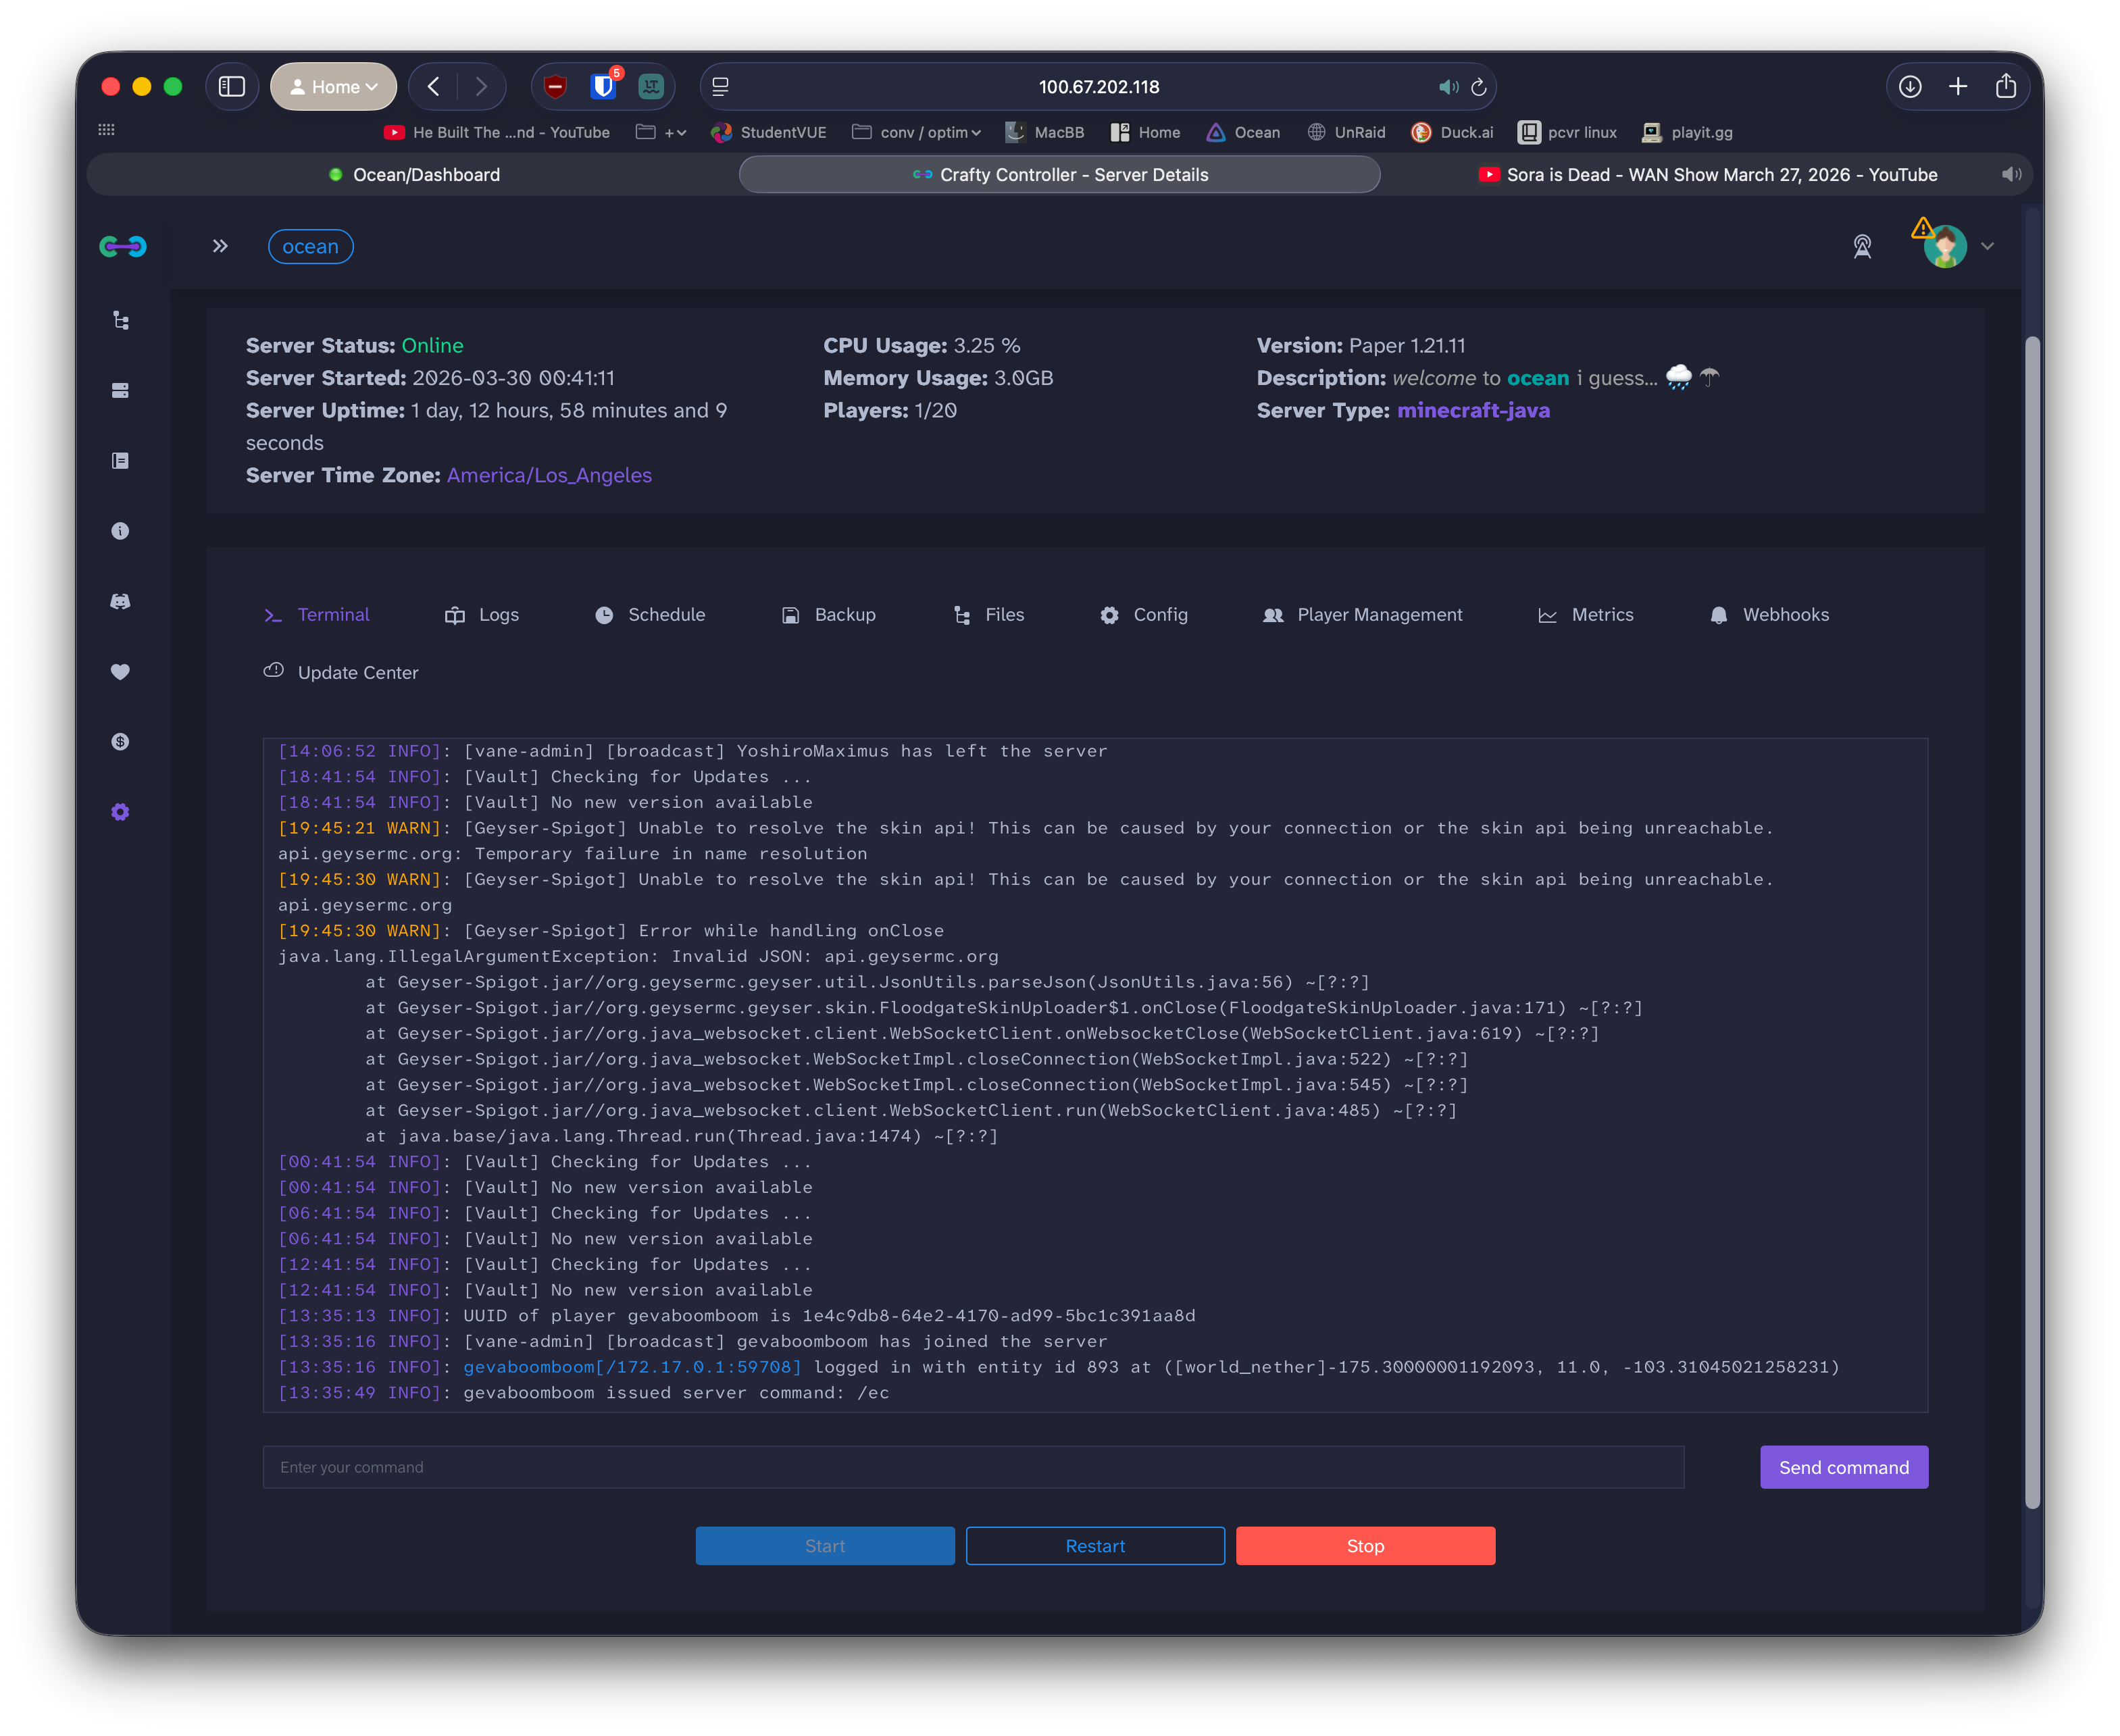Mute the YouTube tab audio icon
Image resolution: width=2120 pixels, height=1736 pixels.
(x=2010, y=175)
